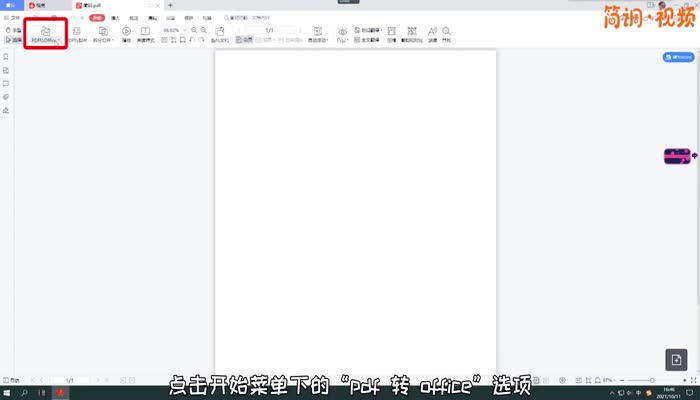Screen dimensions: 700x400
Task: Open the bookmark panel in left sidebar
Action: [x=6, y=57]
